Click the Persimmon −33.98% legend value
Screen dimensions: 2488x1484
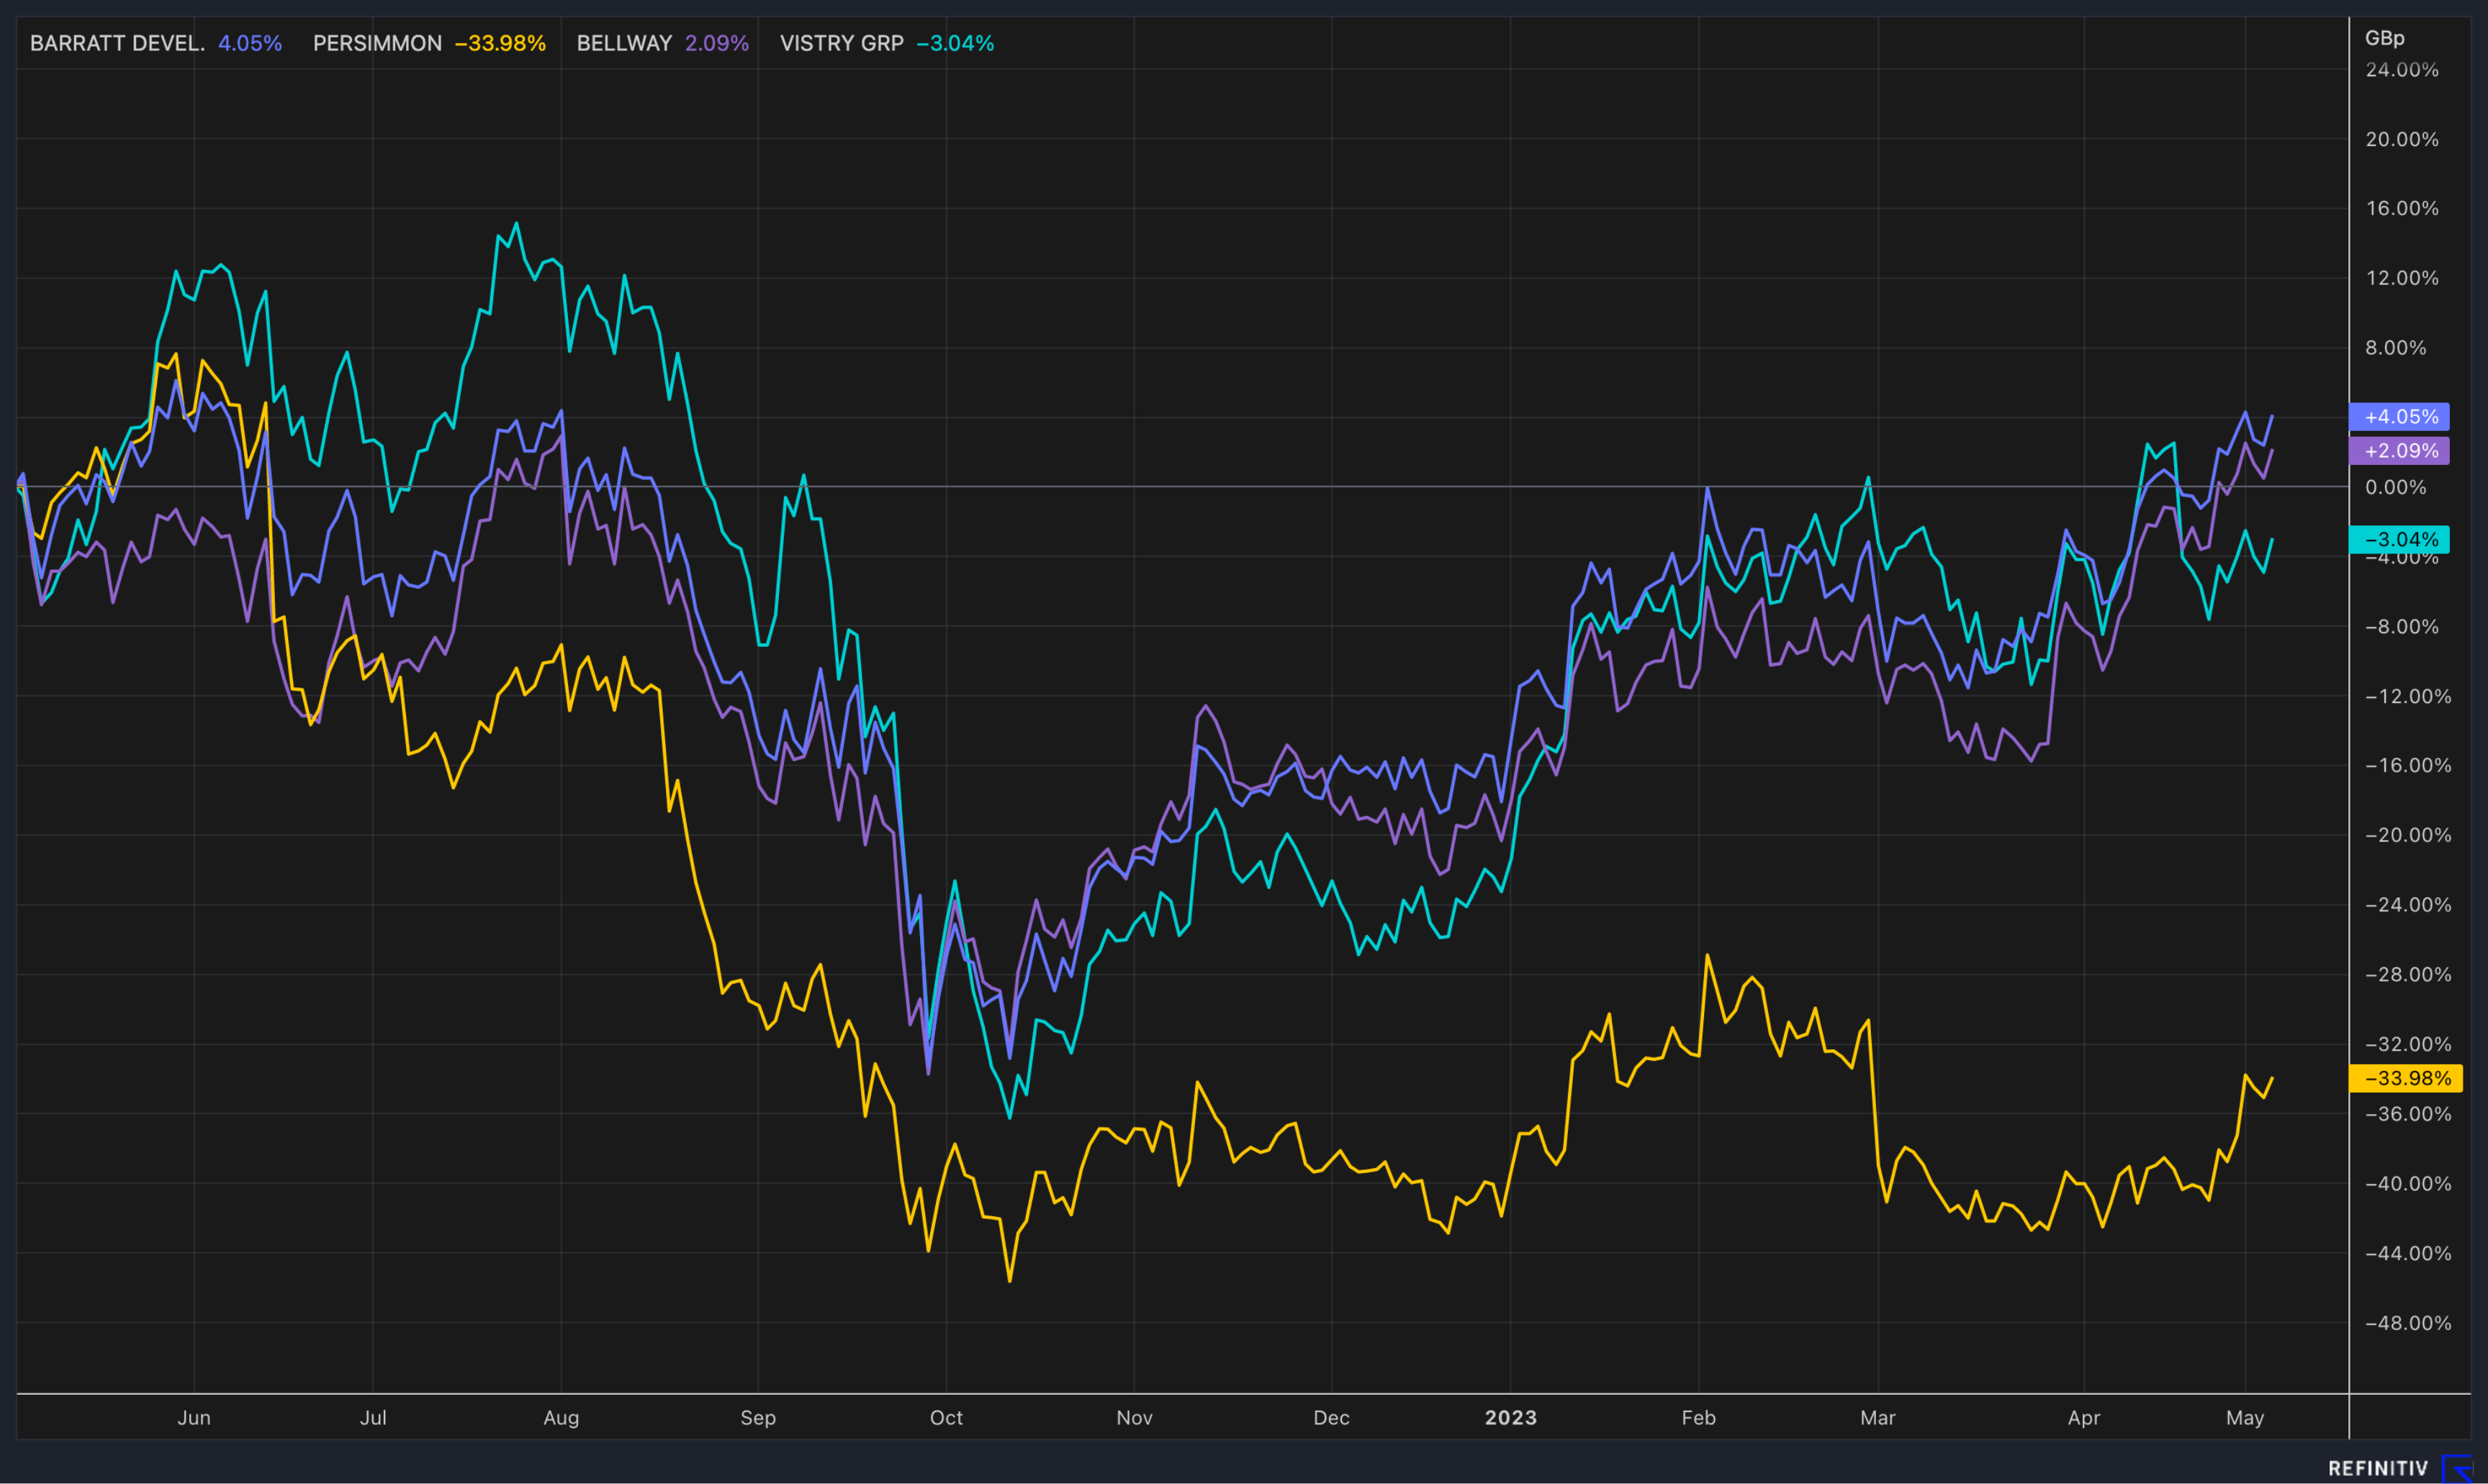pyautogui.click(x=500, y=43)
